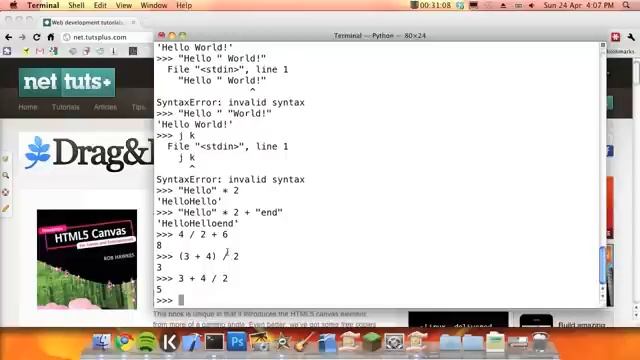Screen dimensions: 640x360
Task: Click the eject icon in menu bar
Action: [x=503, y=5]
